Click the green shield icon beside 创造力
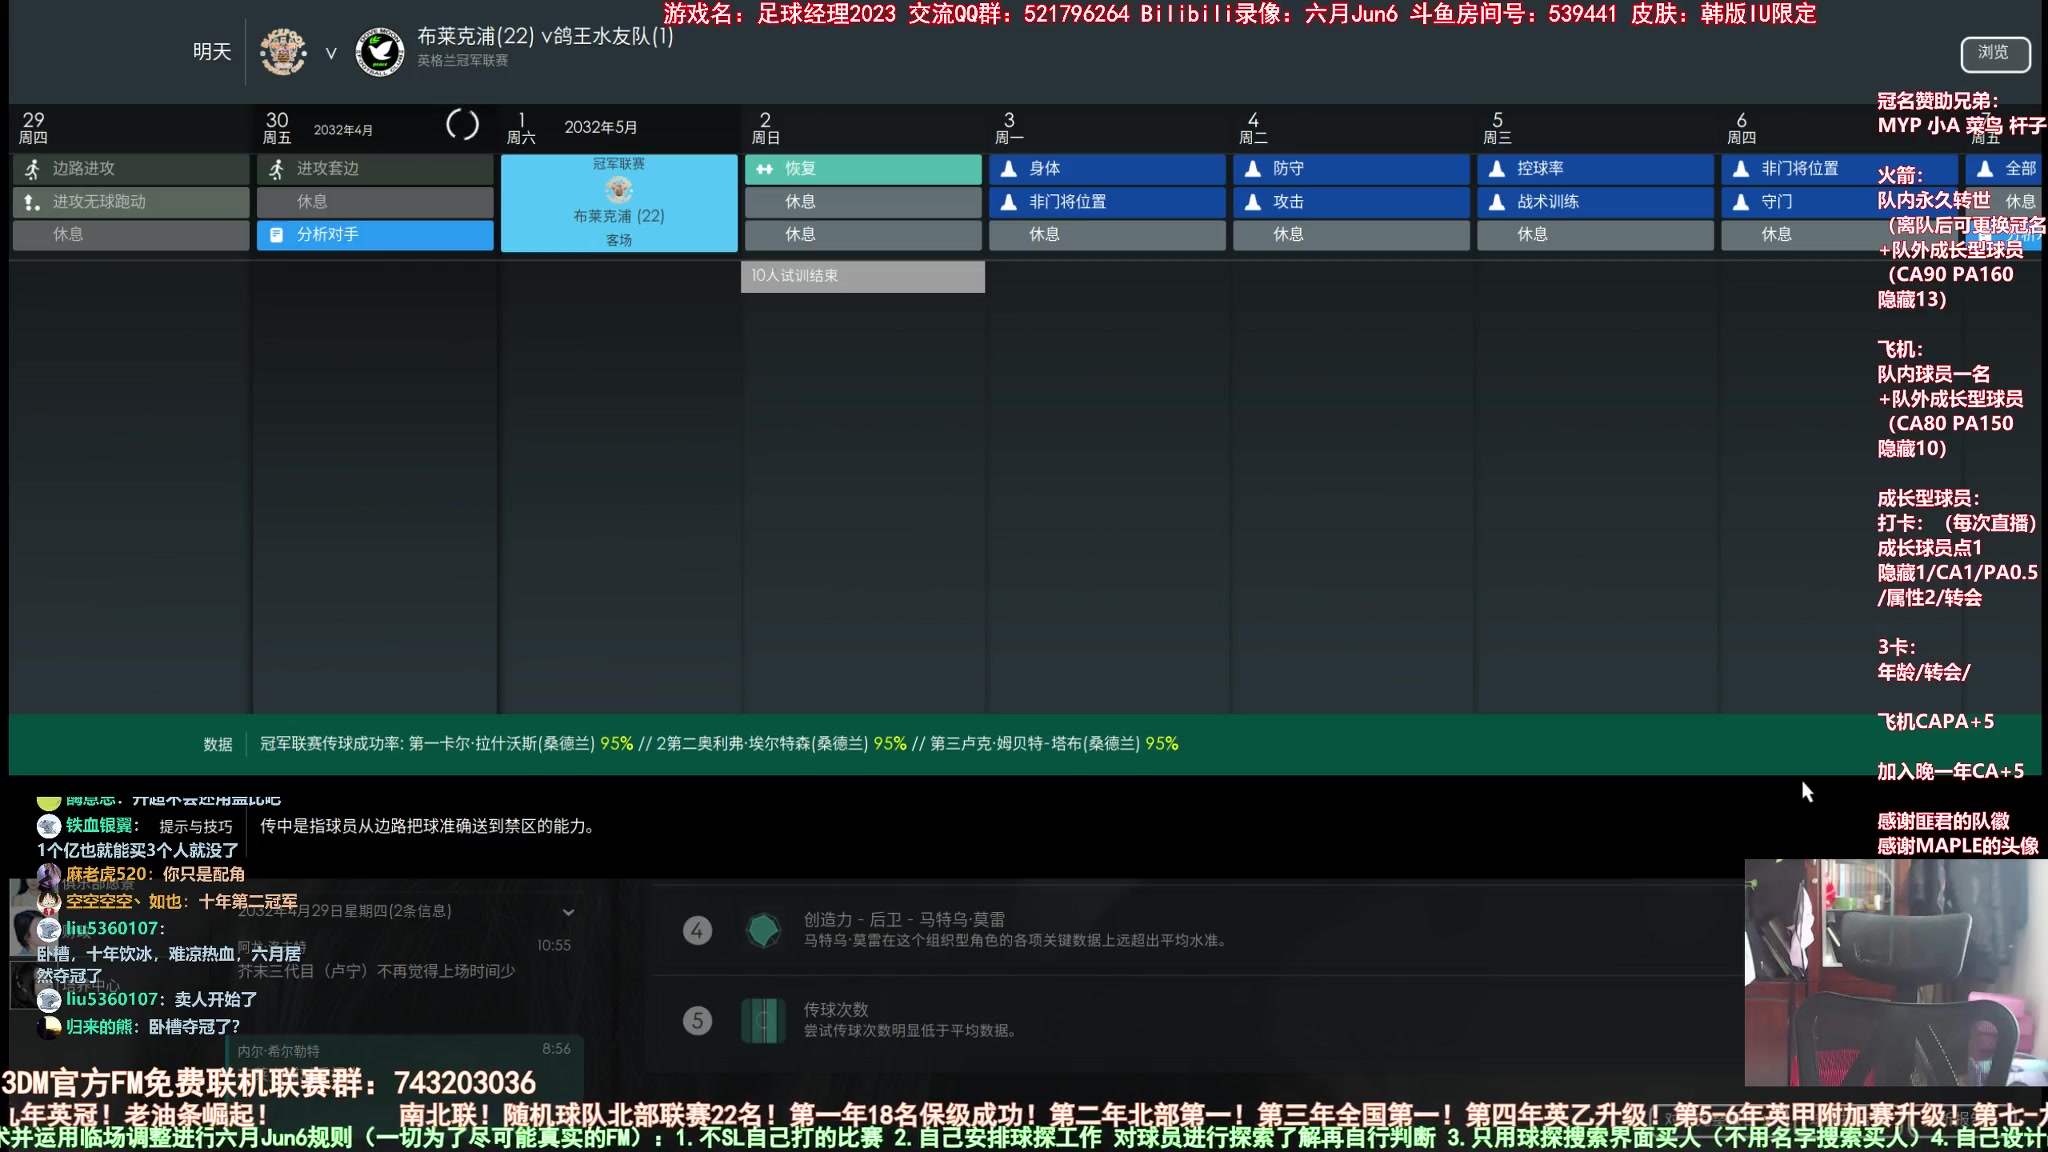 (764, 931)
